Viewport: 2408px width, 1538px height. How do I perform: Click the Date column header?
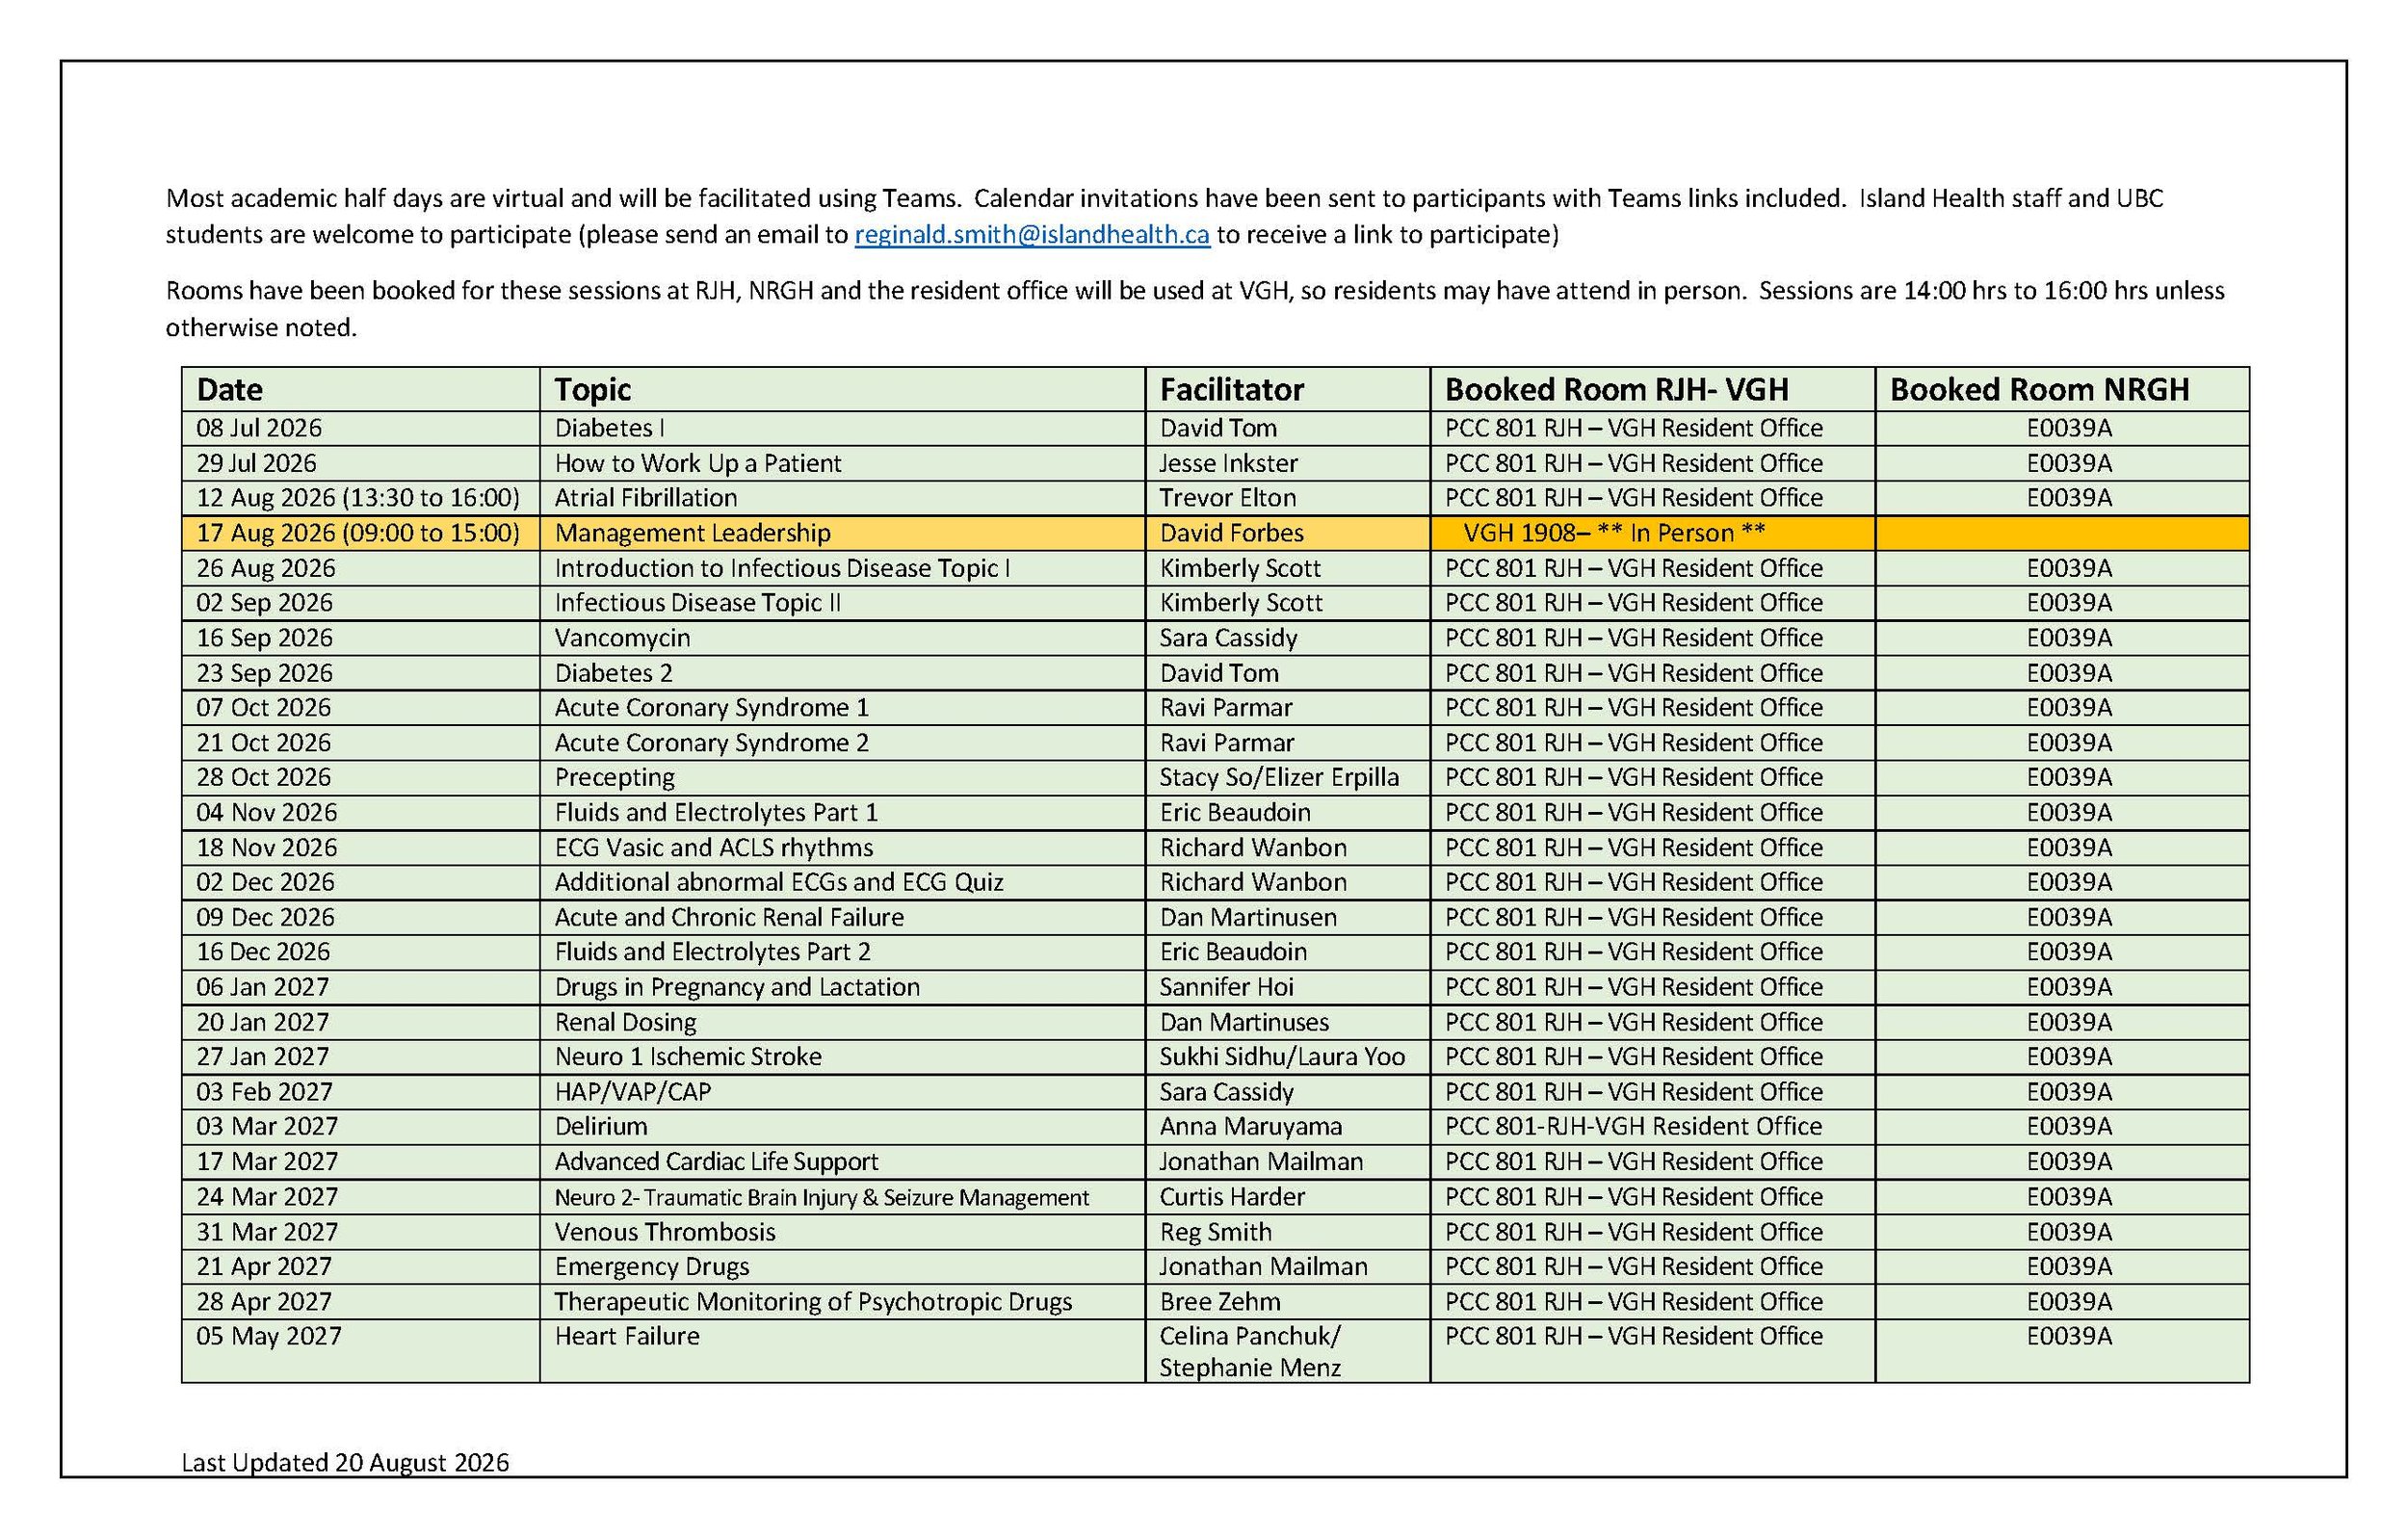[x=360, y=389]
